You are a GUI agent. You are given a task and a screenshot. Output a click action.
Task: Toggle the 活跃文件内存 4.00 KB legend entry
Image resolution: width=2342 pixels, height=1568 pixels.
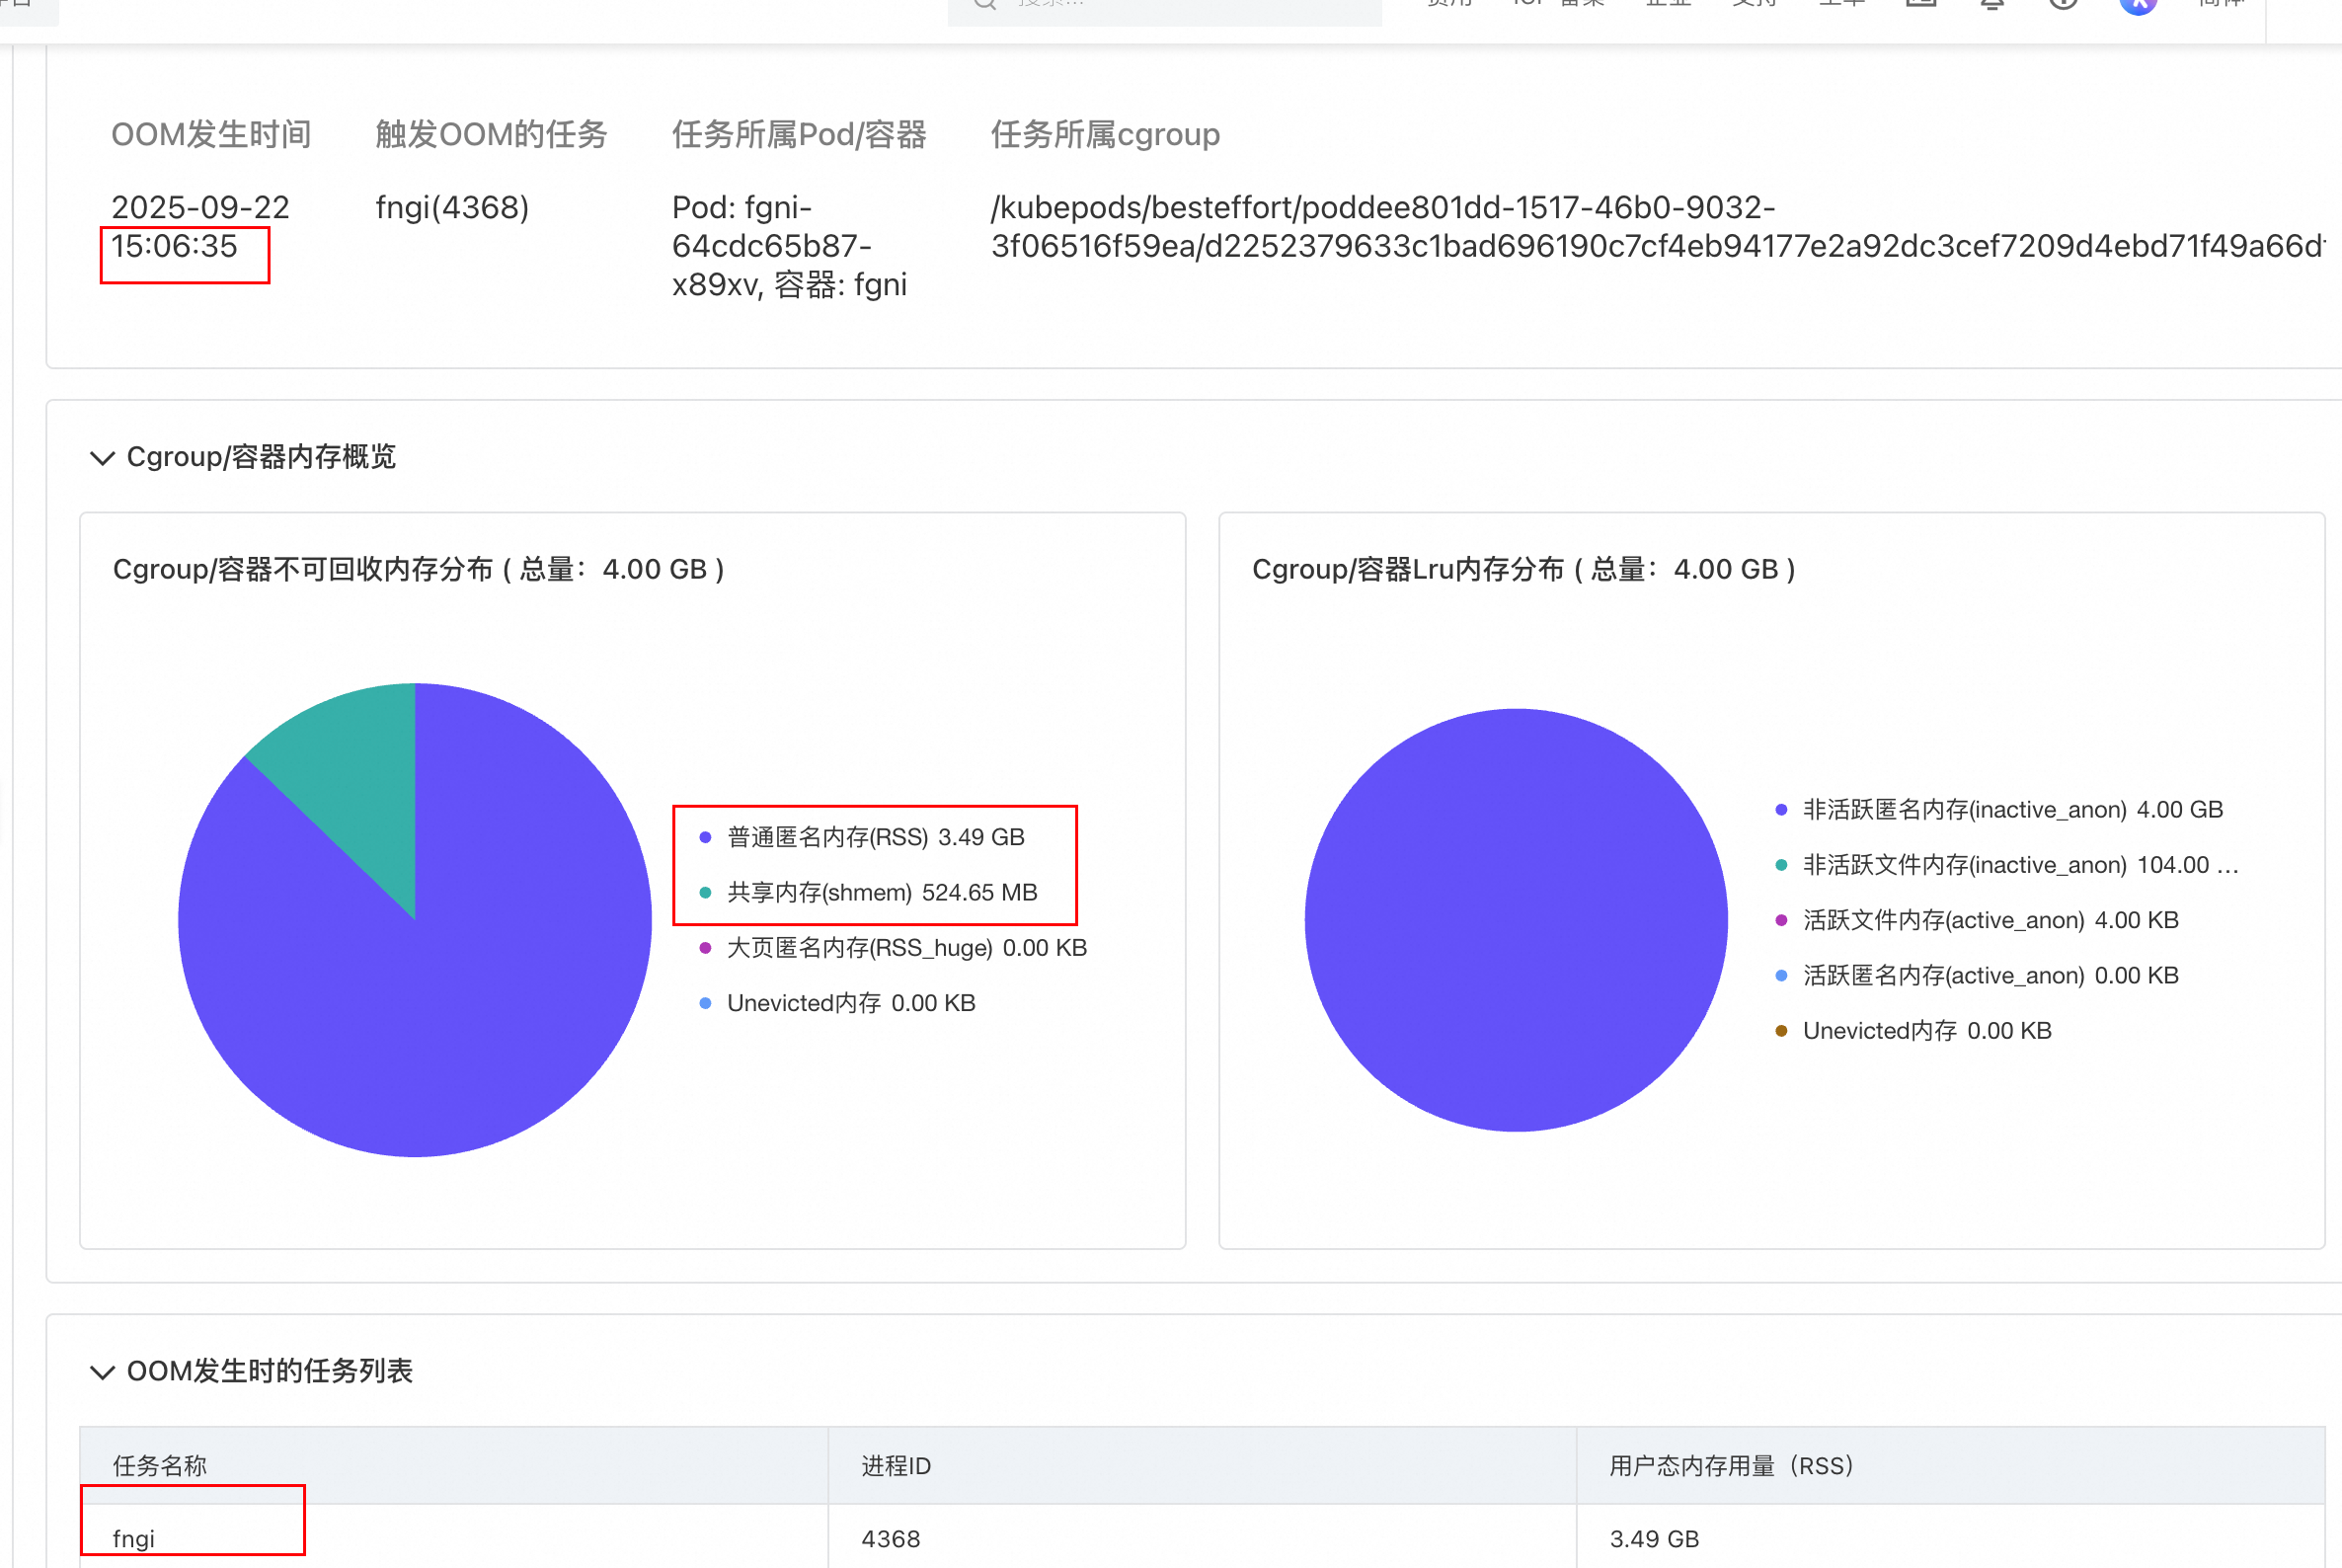point(1990,920)
